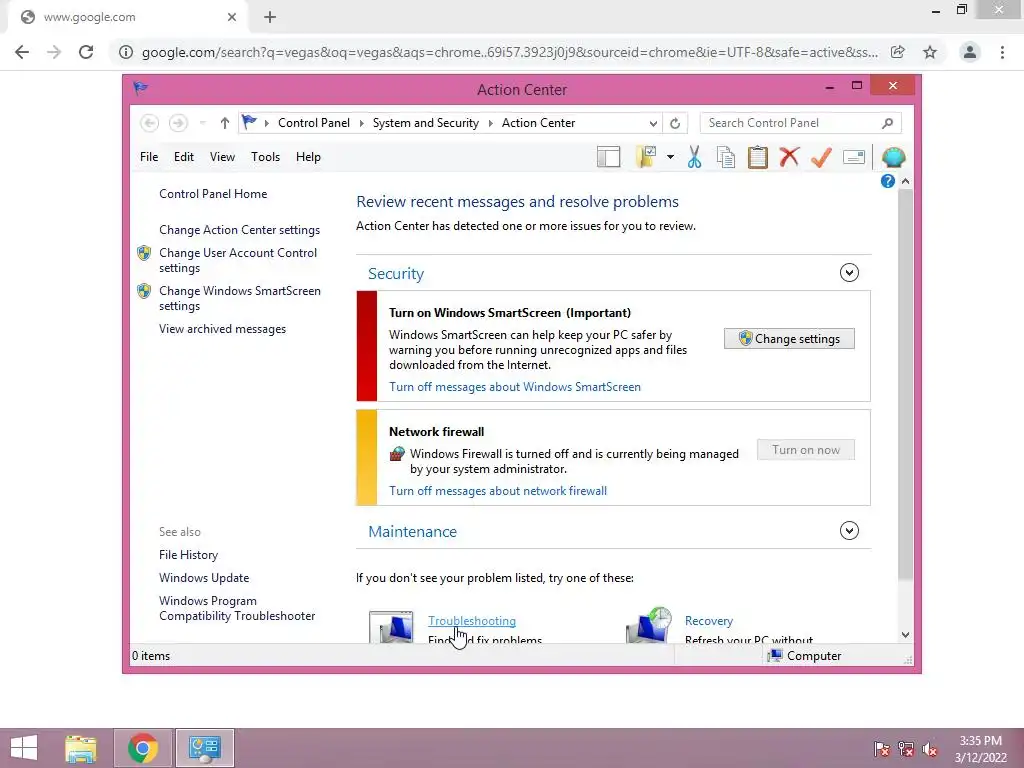1024x768 pixels.
Task: Click the Up arrow navigation icon
Action: click(225, 123)
